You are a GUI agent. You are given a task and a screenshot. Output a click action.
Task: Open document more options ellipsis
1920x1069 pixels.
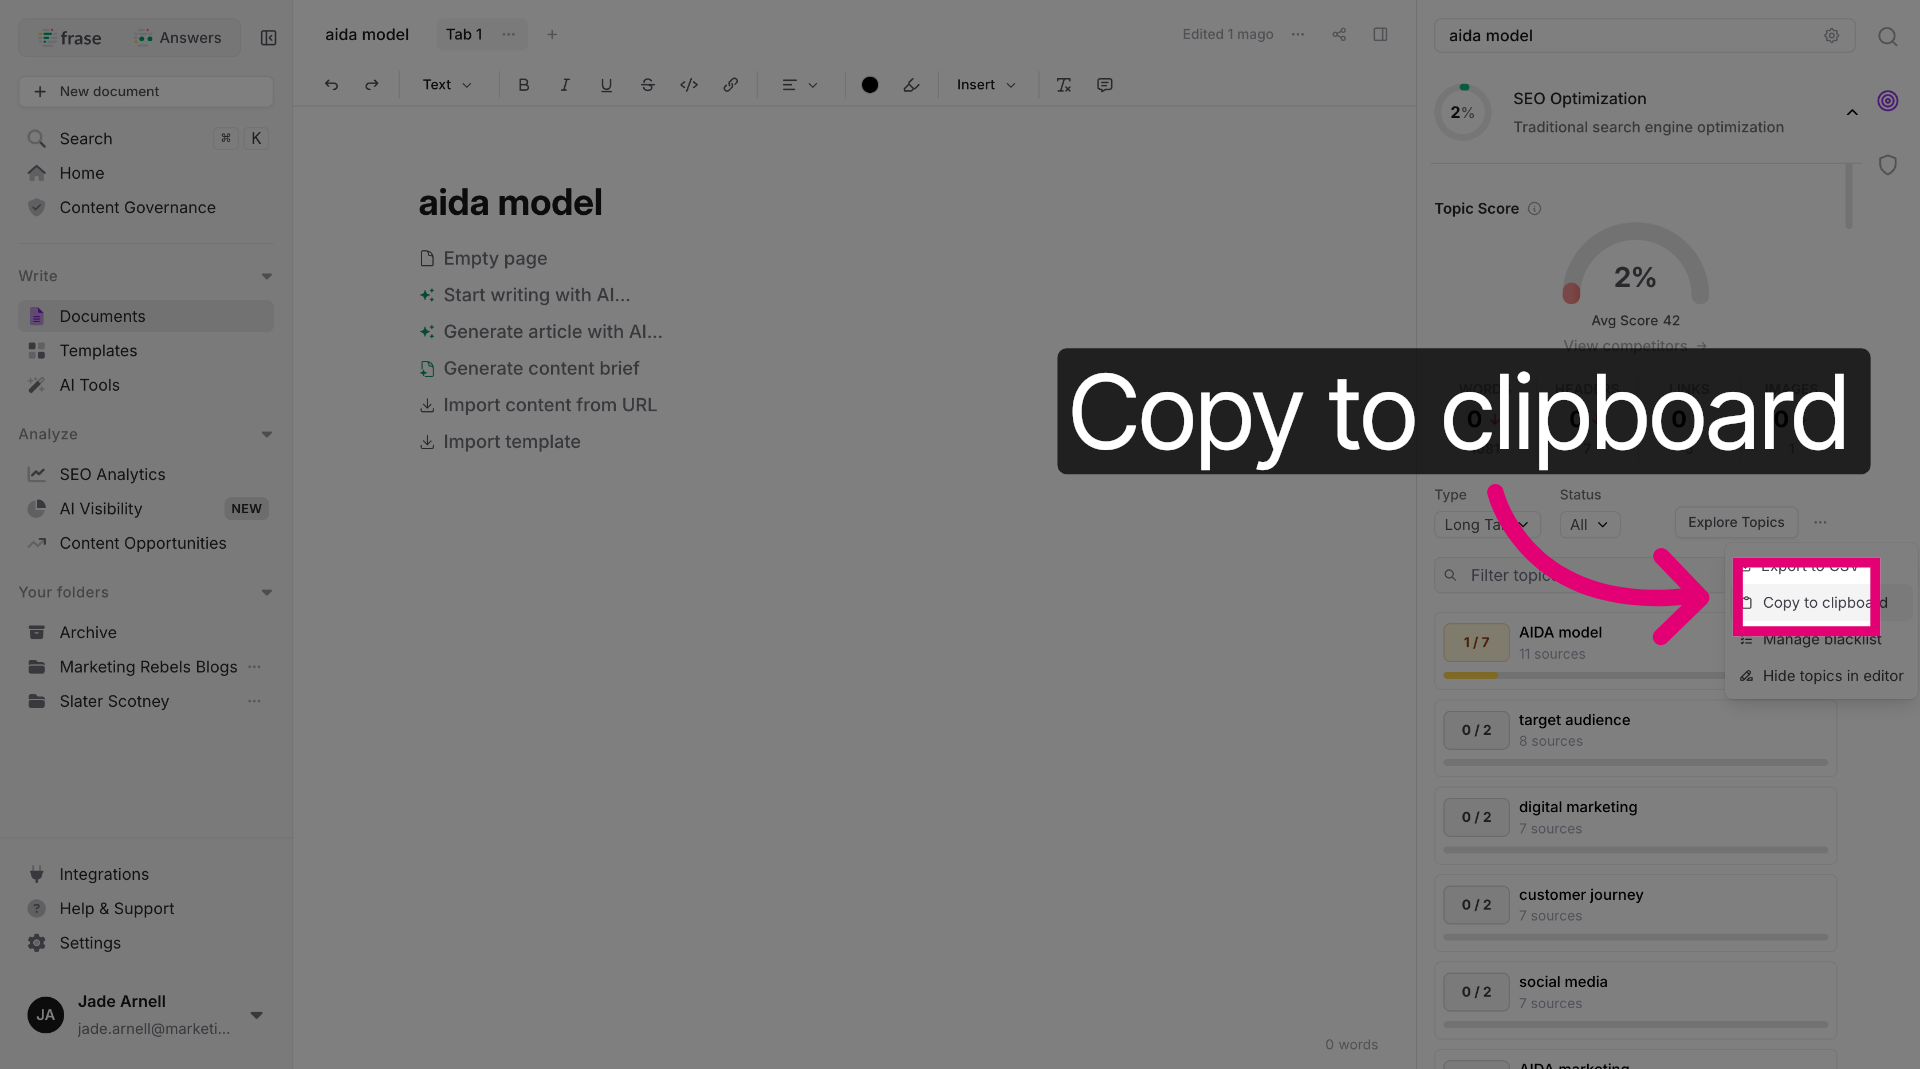click(x=1298, y=34)
